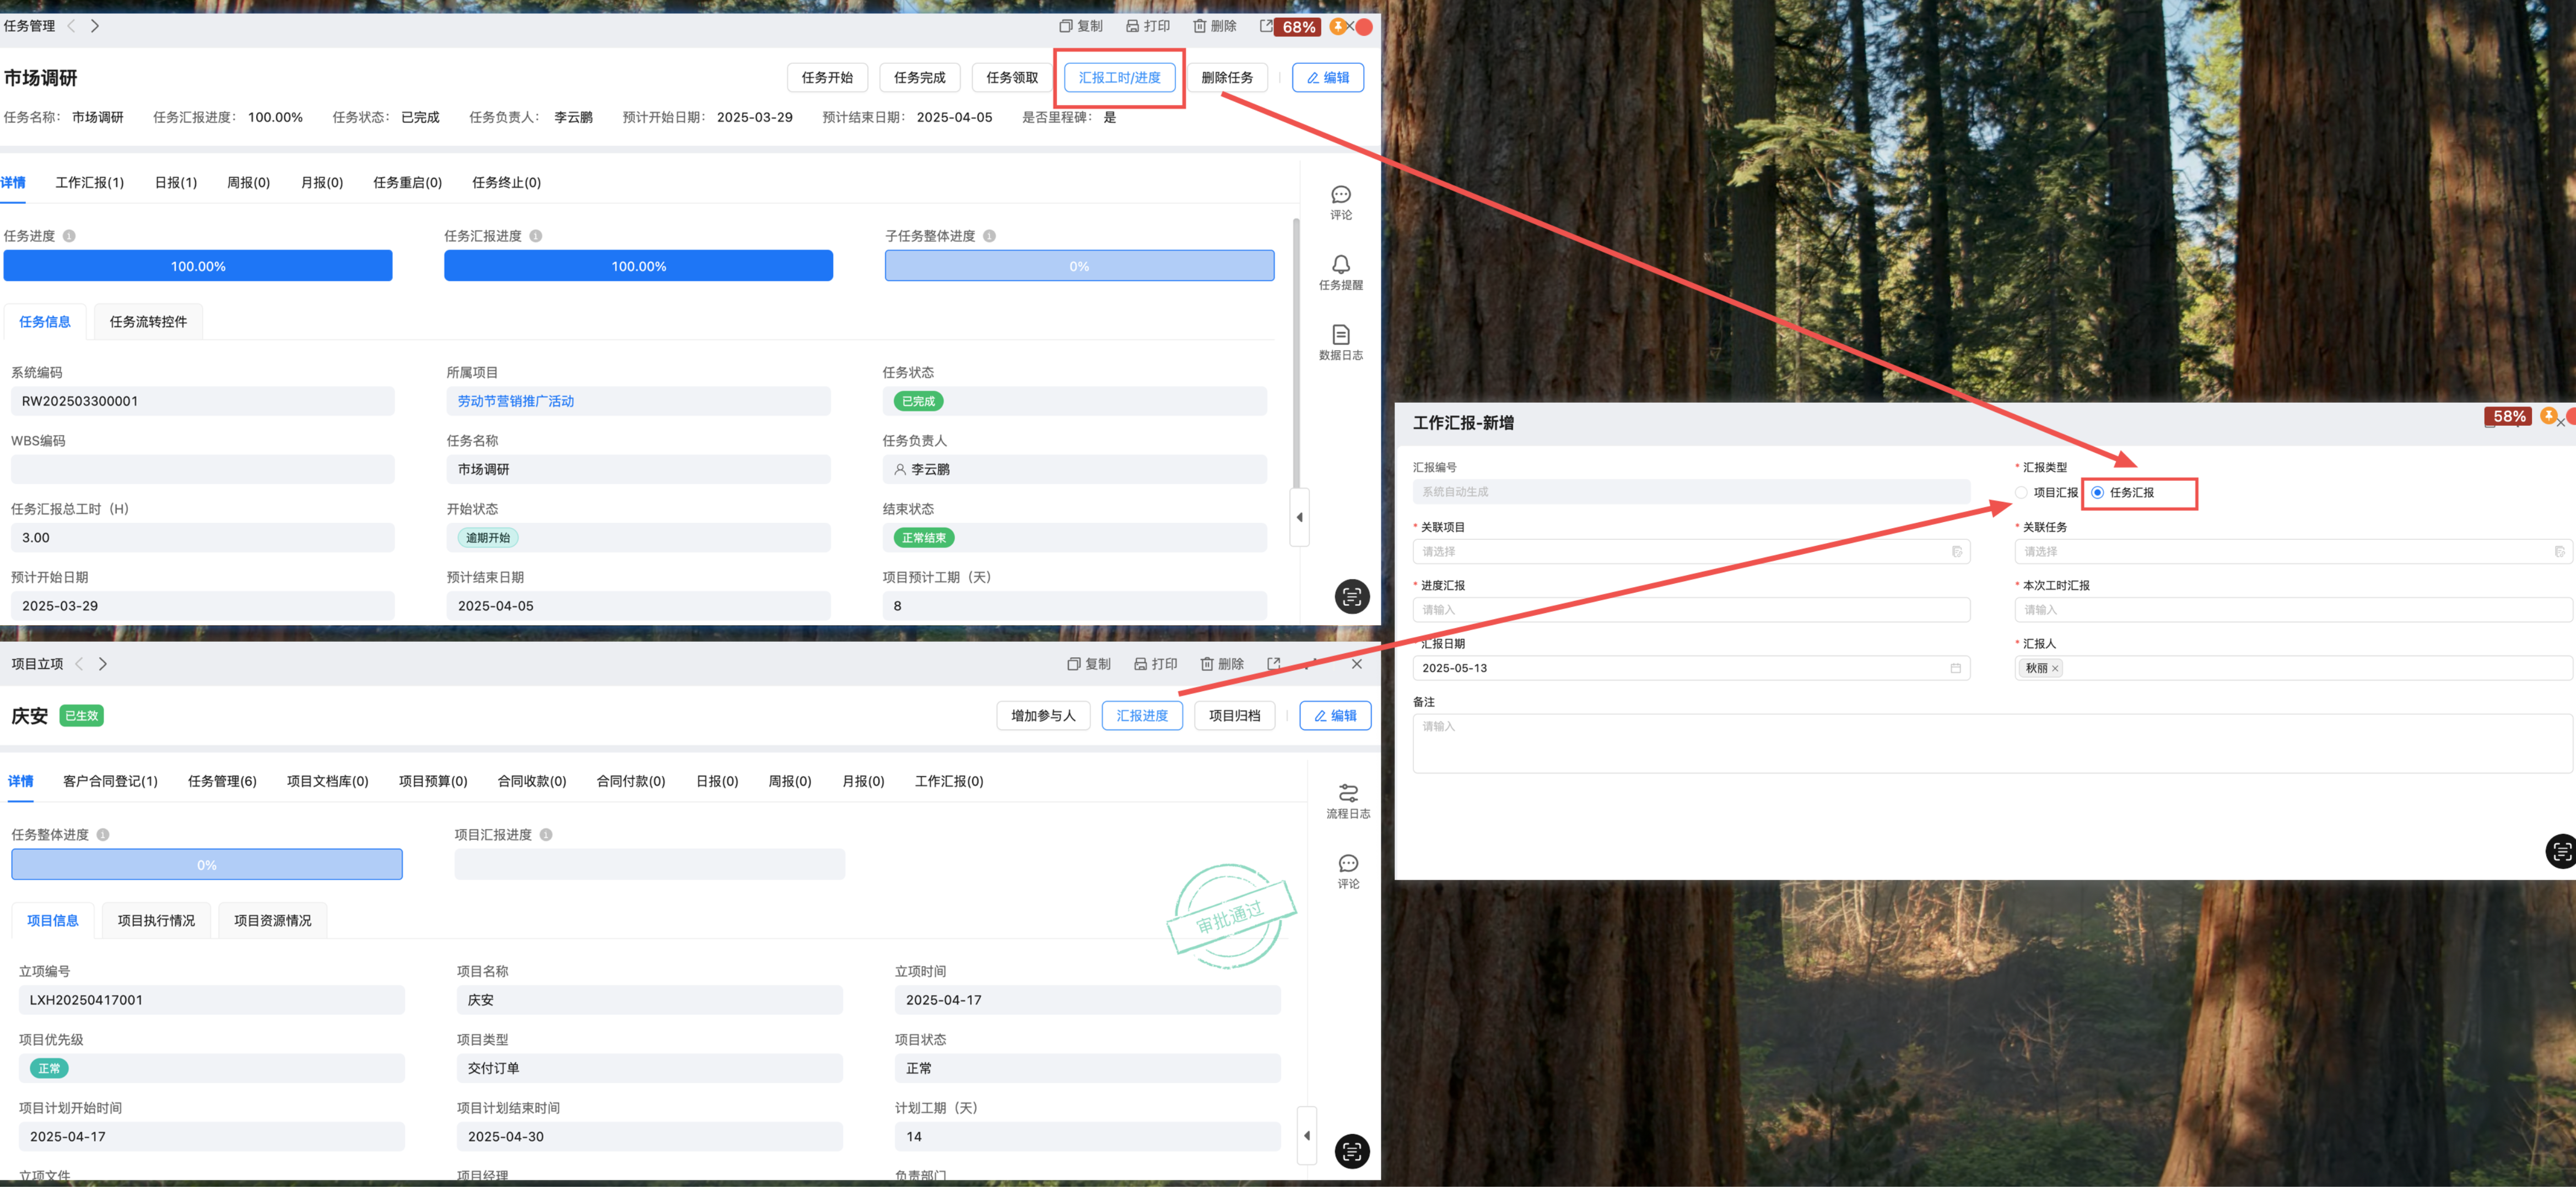Click 增加参与人 button
2576x1187 pixels.
(x=1043, y=716)
